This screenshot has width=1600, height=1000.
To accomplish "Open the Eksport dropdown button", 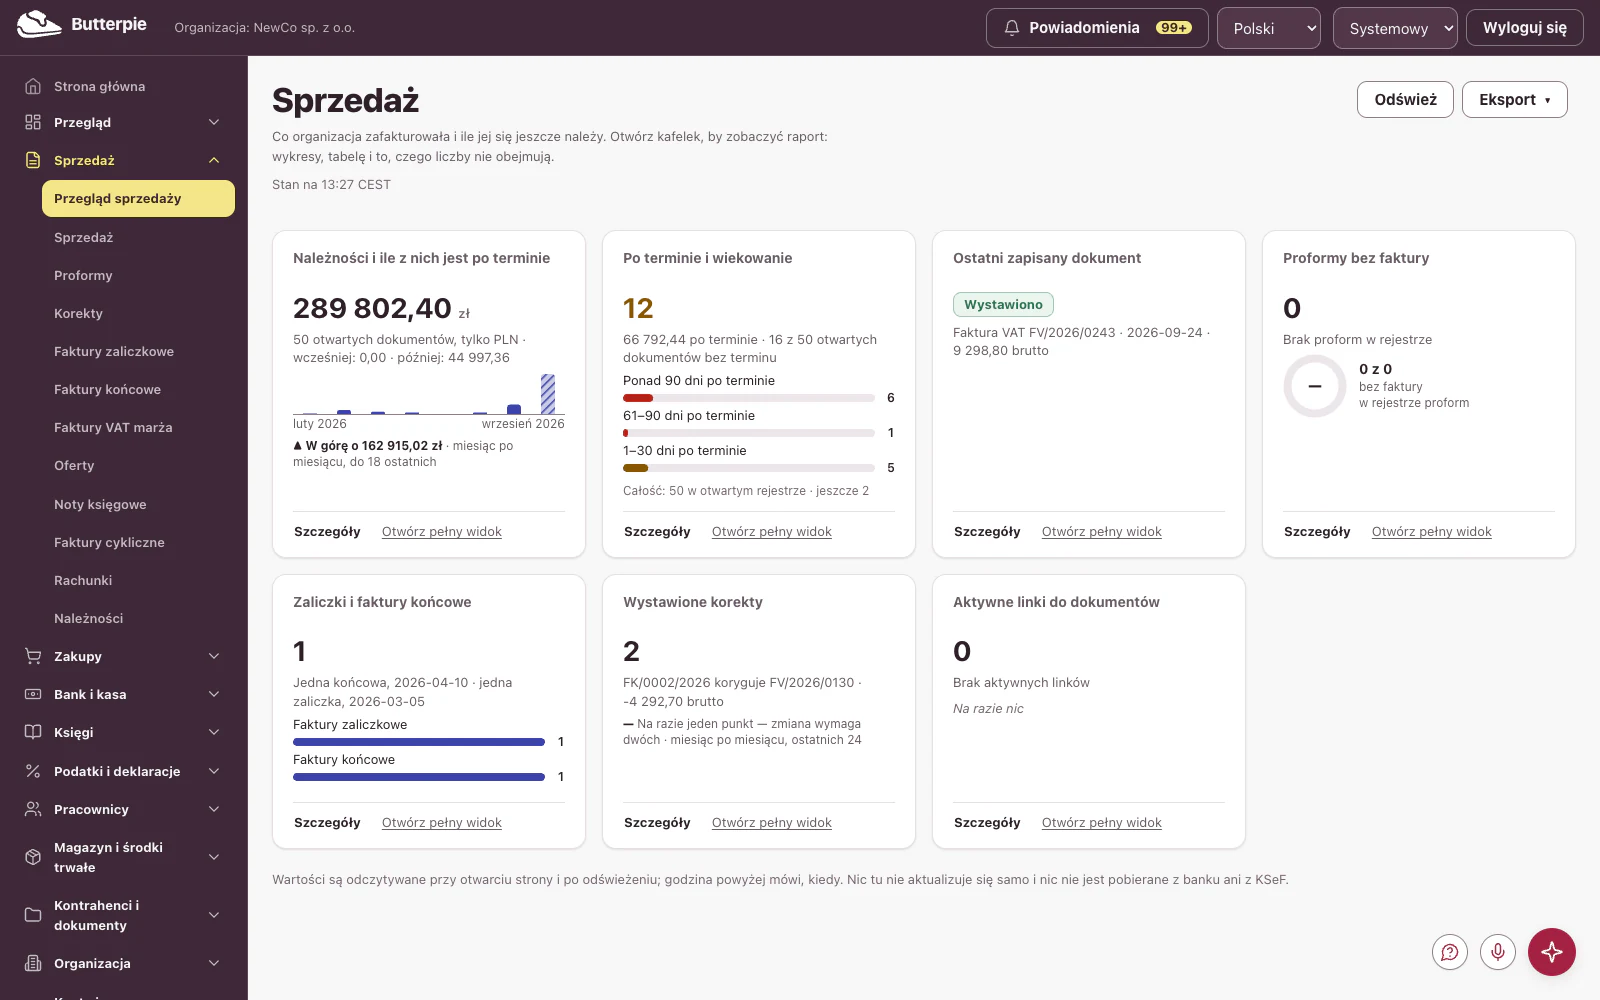I will click(x=1515, y=99).
